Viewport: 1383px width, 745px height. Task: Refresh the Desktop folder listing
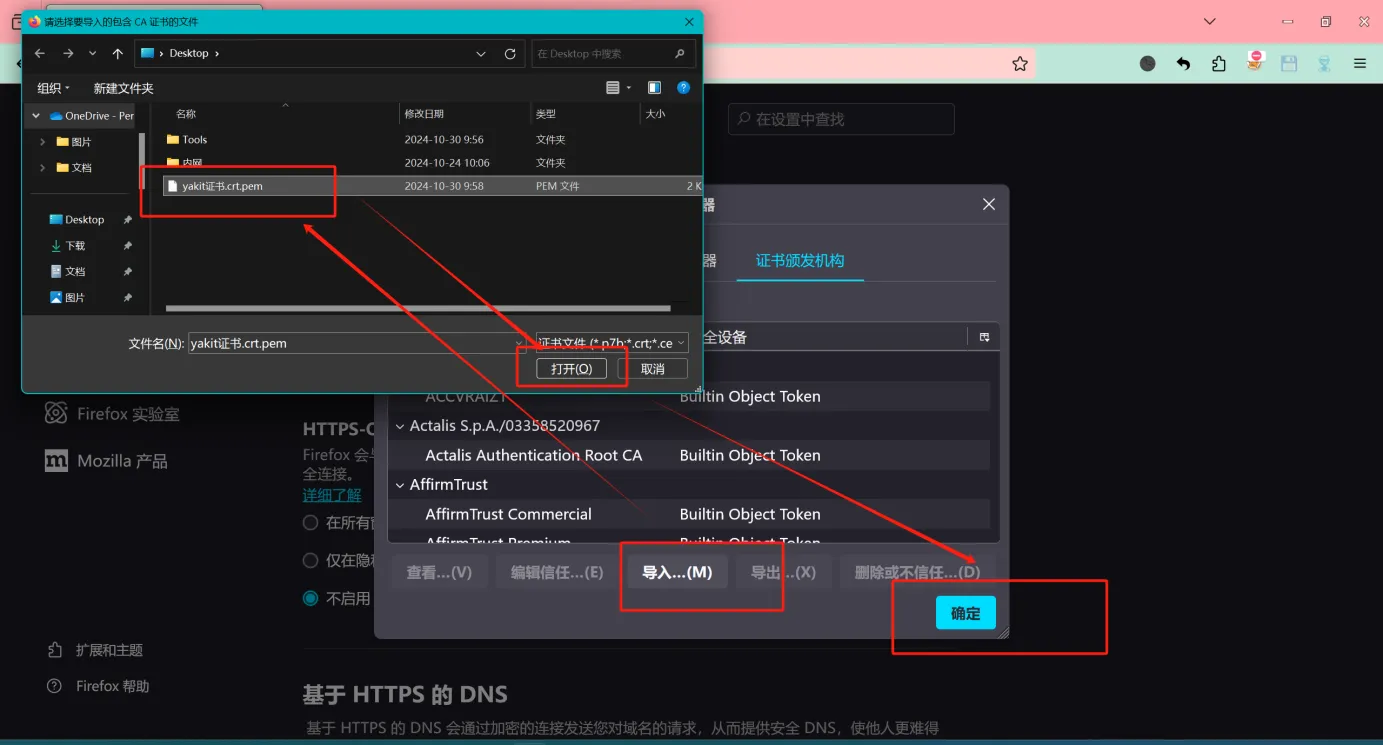click(x=510, y=54)
